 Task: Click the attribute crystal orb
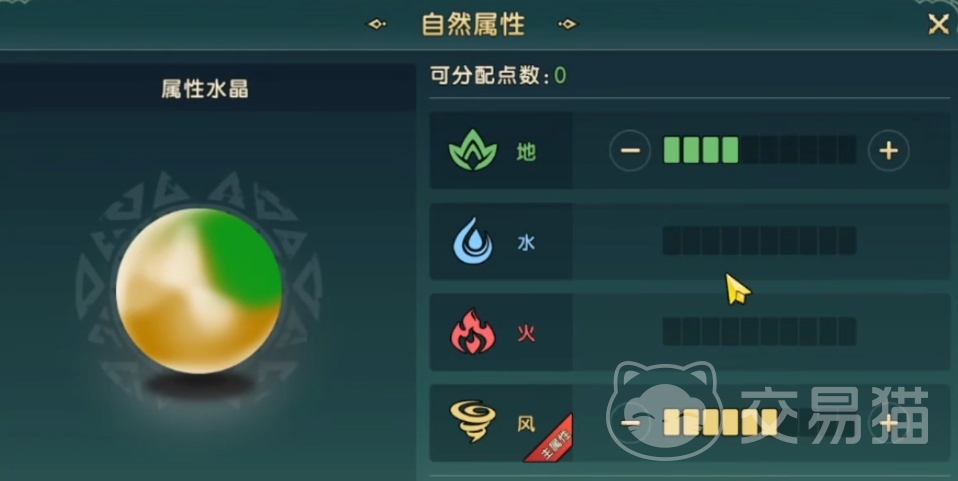(199, 291)
